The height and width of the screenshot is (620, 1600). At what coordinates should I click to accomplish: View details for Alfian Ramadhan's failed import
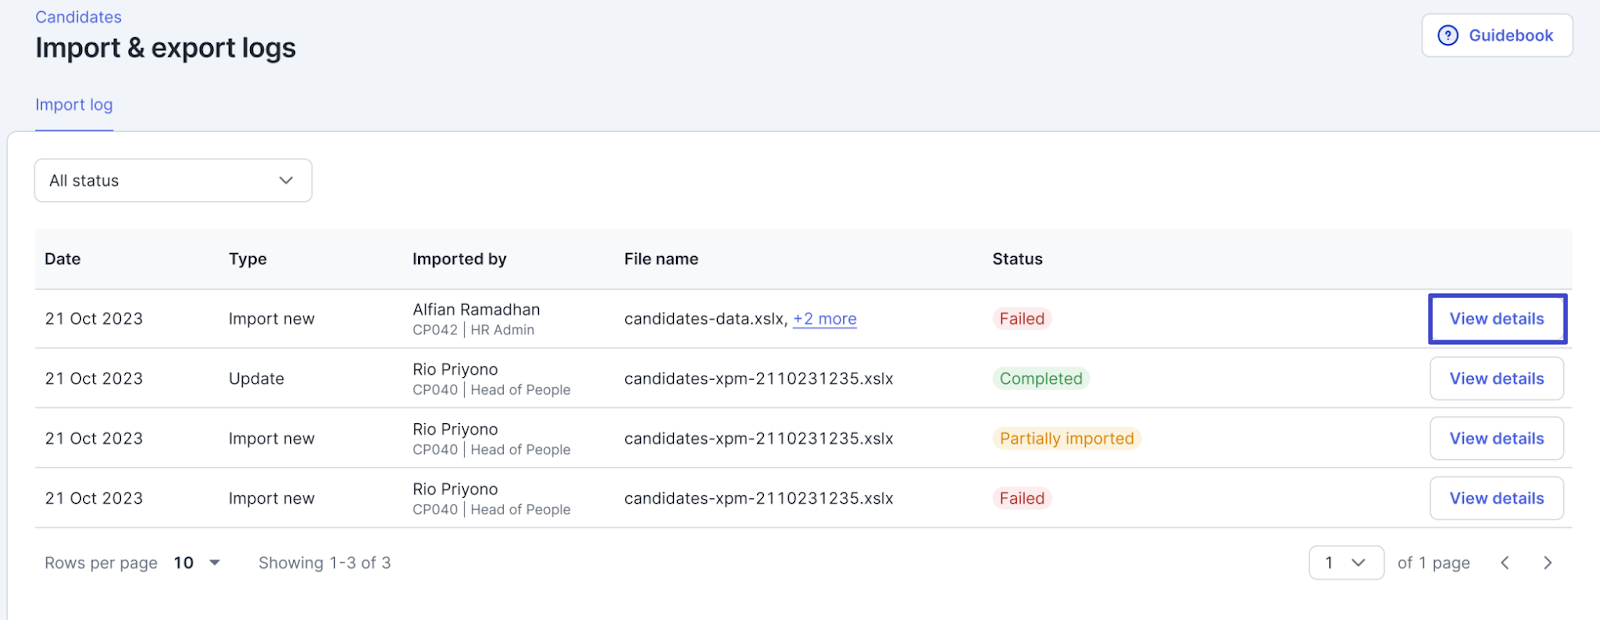click(1496, 319)
